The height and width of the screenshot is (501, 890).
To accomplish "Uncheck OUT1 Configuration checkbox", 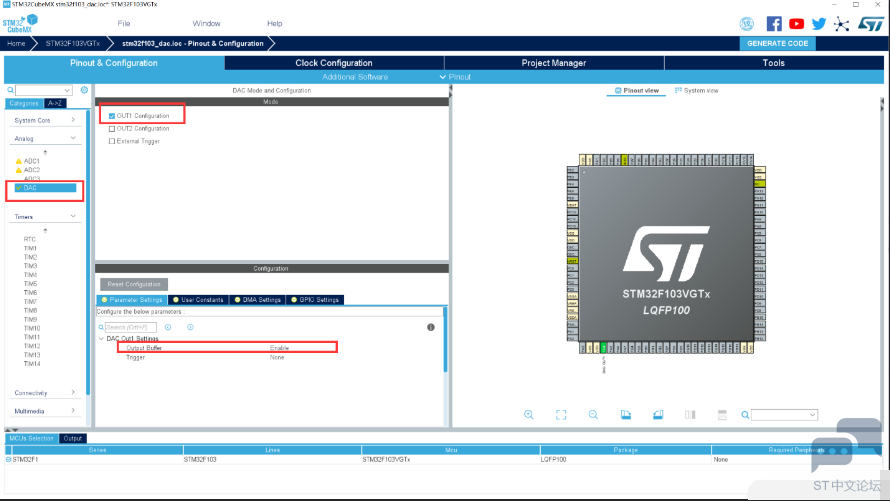I will tap(112, 116).
